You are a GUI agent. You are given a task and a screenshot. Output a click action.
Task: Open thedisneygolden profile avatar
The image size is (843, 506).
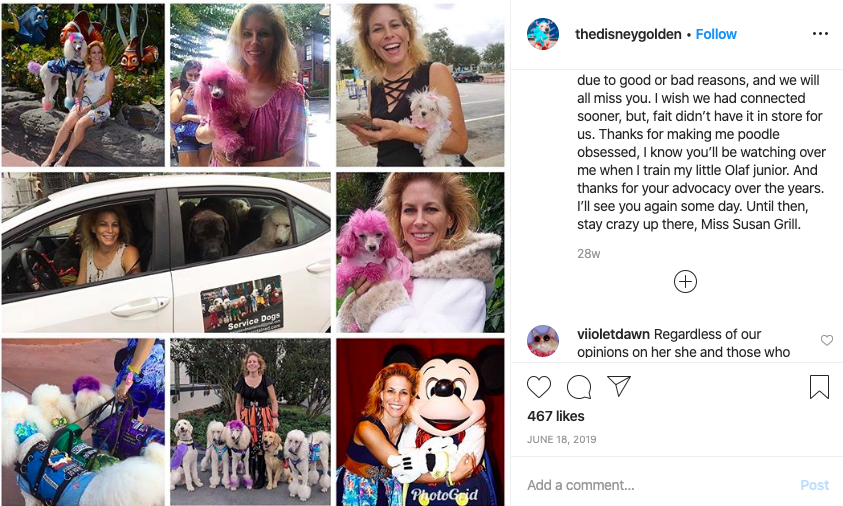coord(543,34)
